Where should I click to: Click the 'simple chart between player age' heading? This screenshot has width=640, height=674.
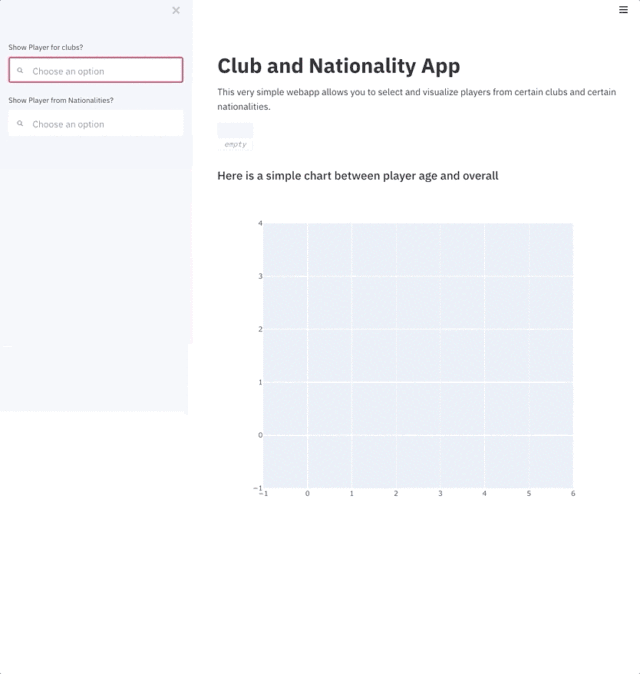coord(358,176)
